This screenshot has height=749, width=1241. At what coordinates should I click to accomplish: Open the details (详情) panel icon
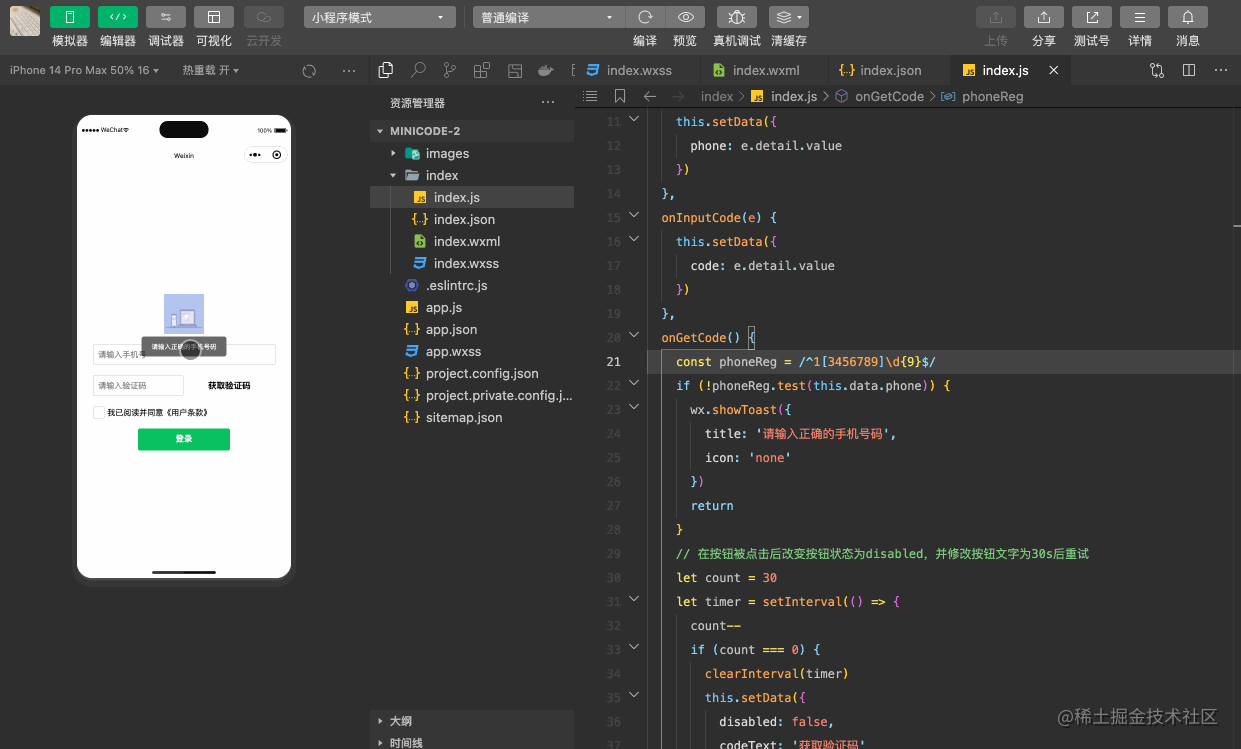pyautogui.click(x=1140, y=18)
